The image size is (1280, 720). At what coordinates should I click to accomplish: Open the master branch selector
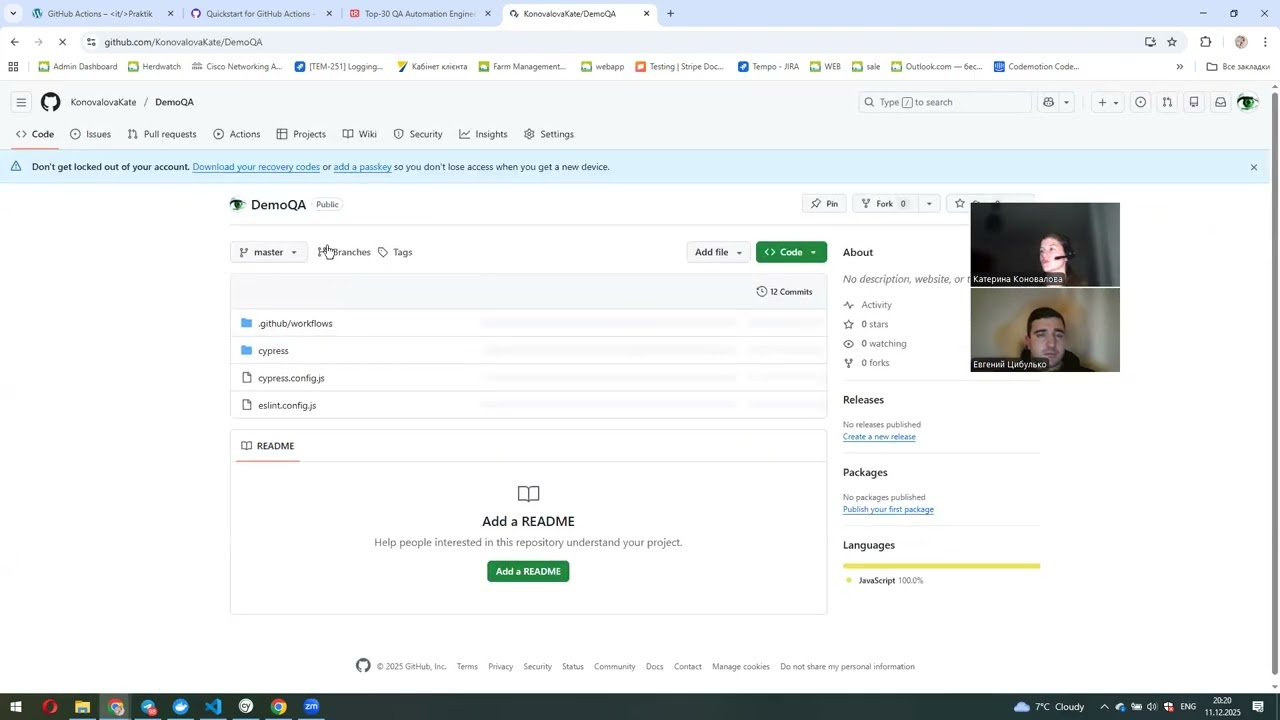268,252
